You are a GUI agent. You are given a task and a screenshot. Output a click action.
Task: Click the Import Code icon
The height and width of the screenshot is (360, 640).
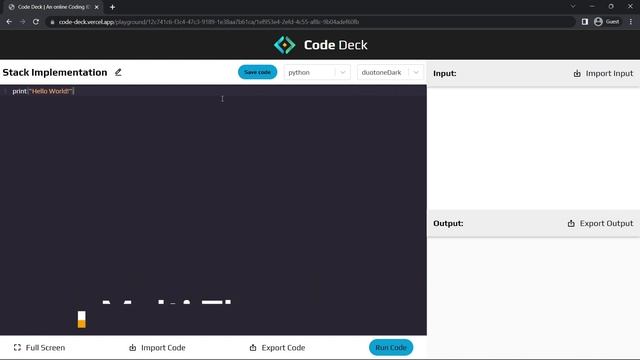(x=133, y=348)
